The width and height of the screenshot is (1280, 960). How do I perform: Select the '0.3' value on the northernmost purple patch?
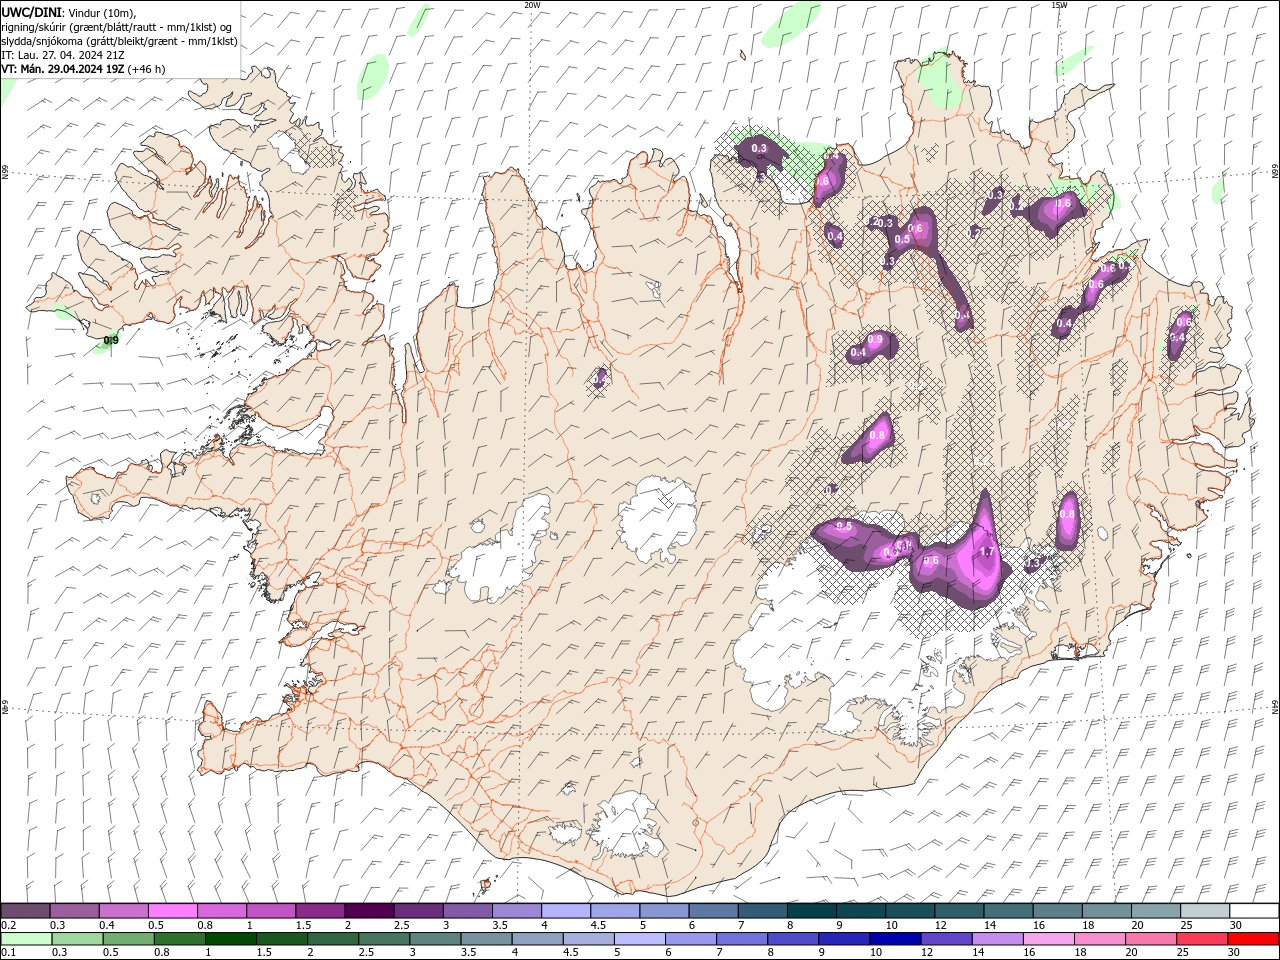pos(759,149)
